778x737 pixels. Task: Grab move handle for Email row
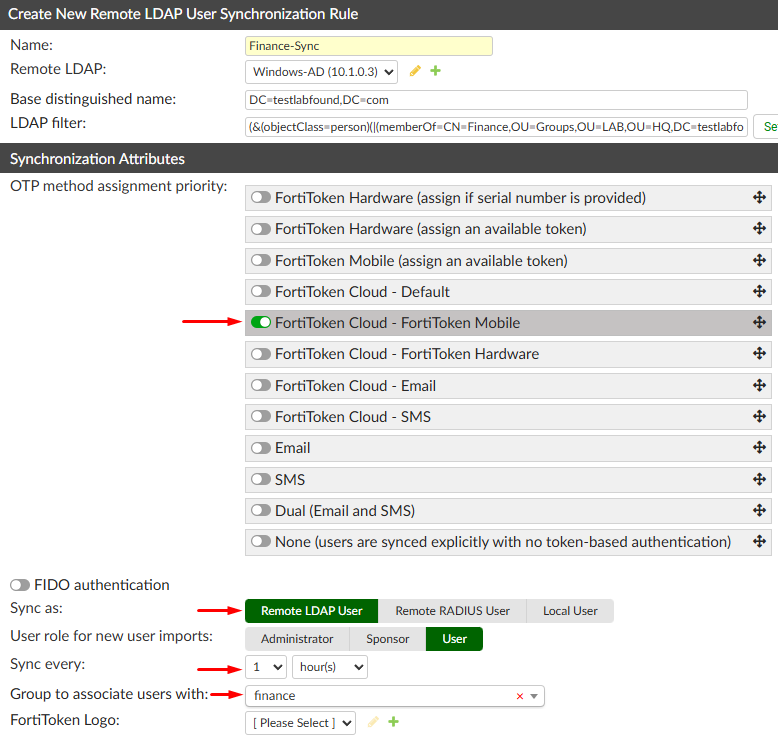pos(759,447)
